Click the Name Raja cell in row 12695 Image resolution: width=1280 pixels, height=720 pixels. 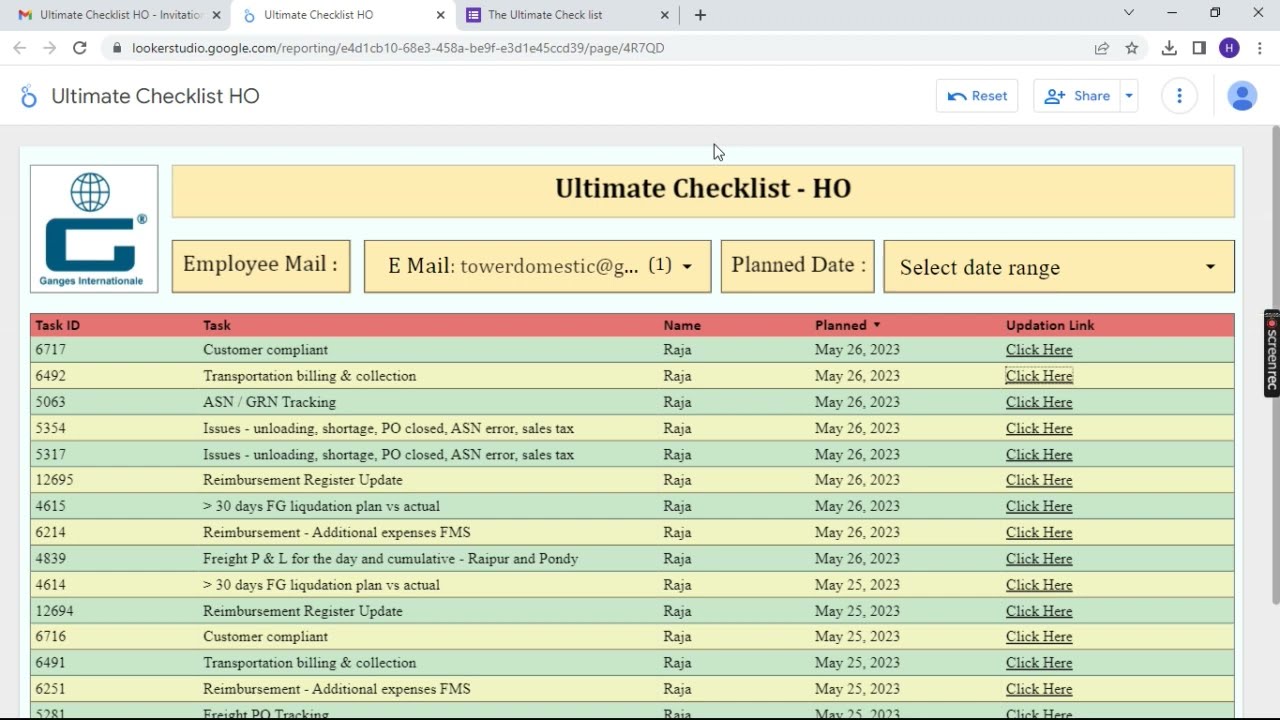point(677,480)
